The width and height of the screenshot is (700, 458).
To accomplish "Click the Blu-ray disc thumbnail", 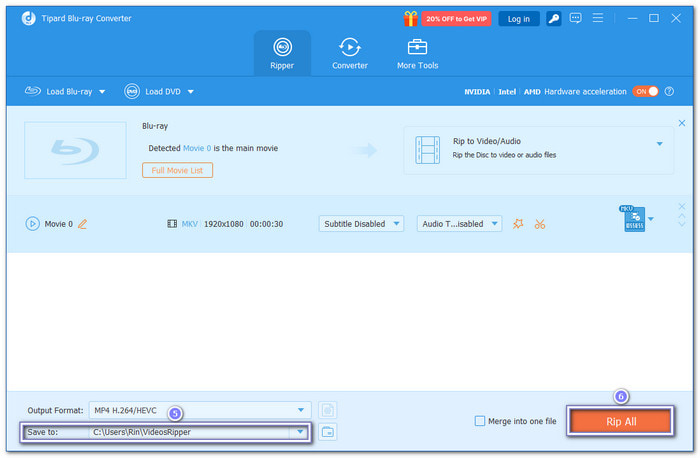I will (75, 150).
